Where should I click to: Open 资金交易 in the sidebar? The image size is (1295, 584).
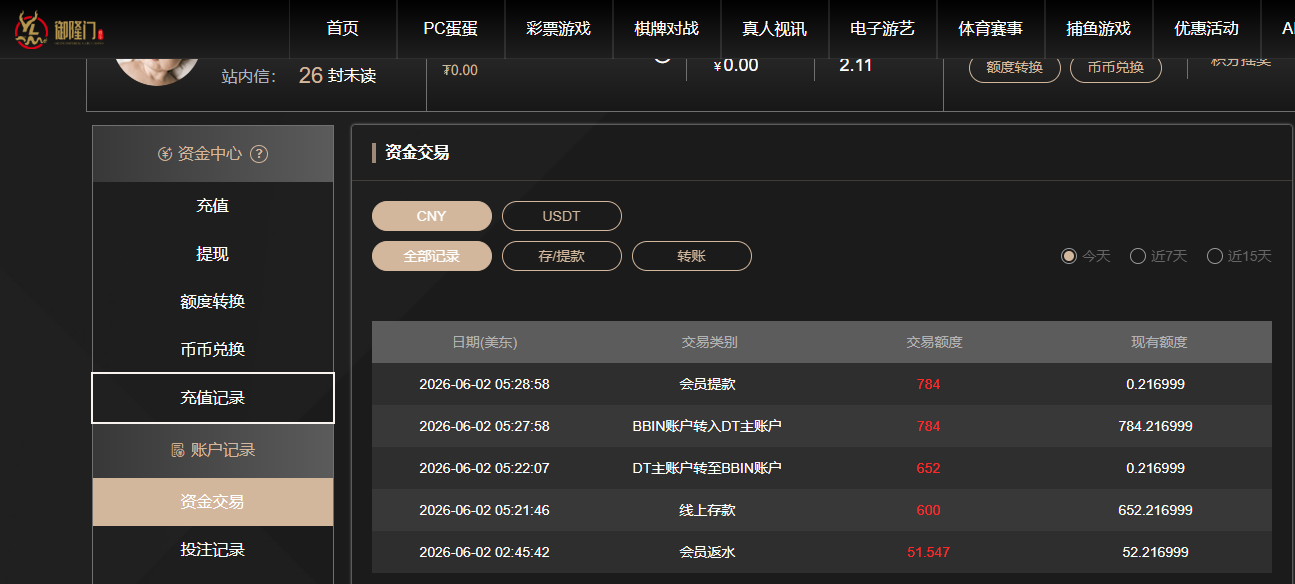(x=213, y=502)
